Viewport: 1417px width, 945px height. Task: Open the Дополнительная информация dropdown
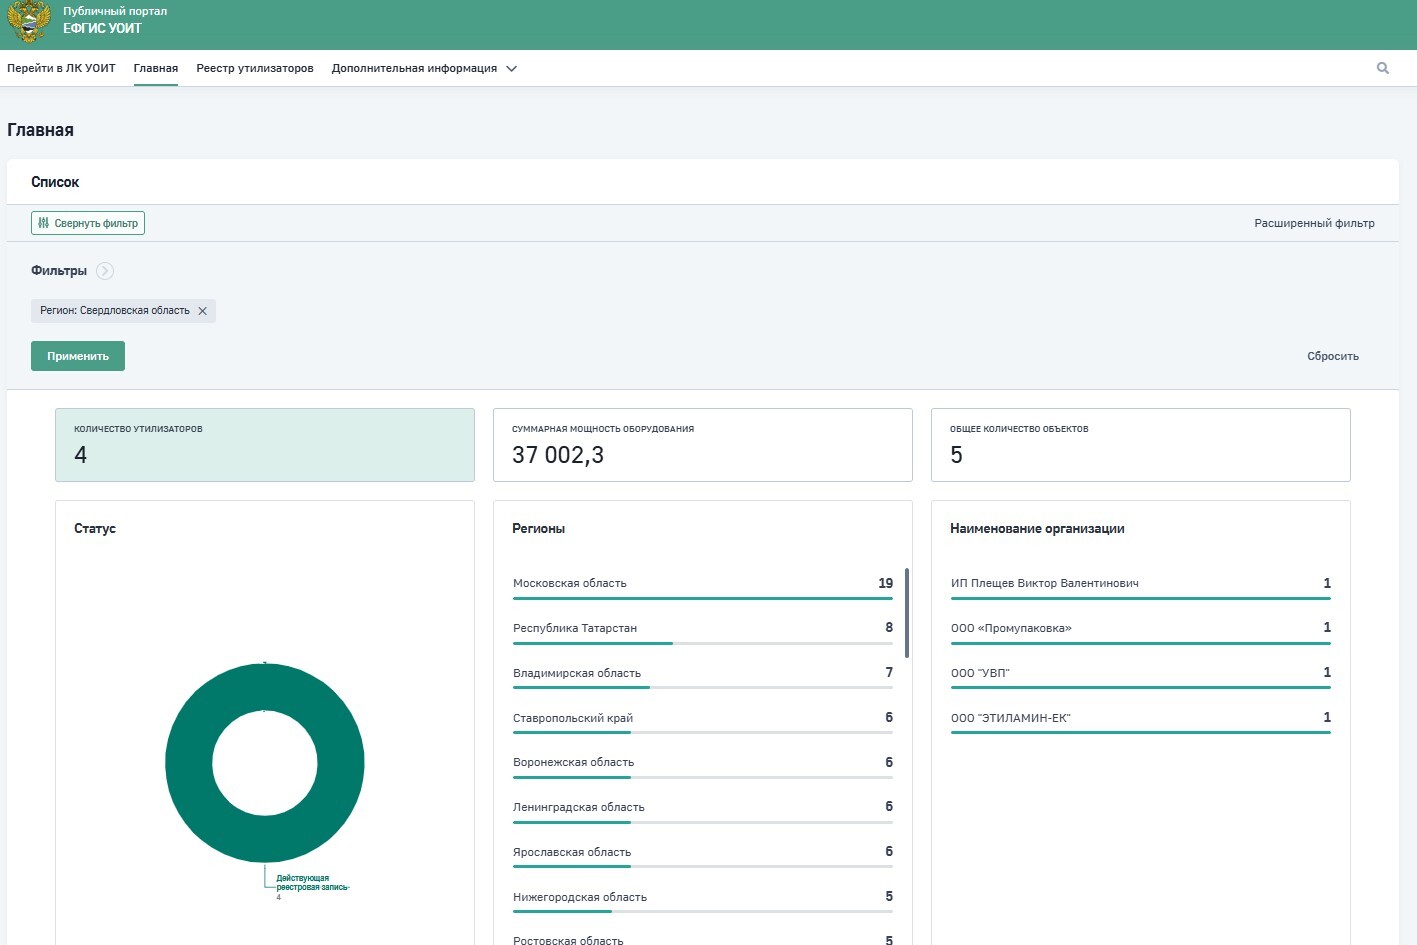424,69
